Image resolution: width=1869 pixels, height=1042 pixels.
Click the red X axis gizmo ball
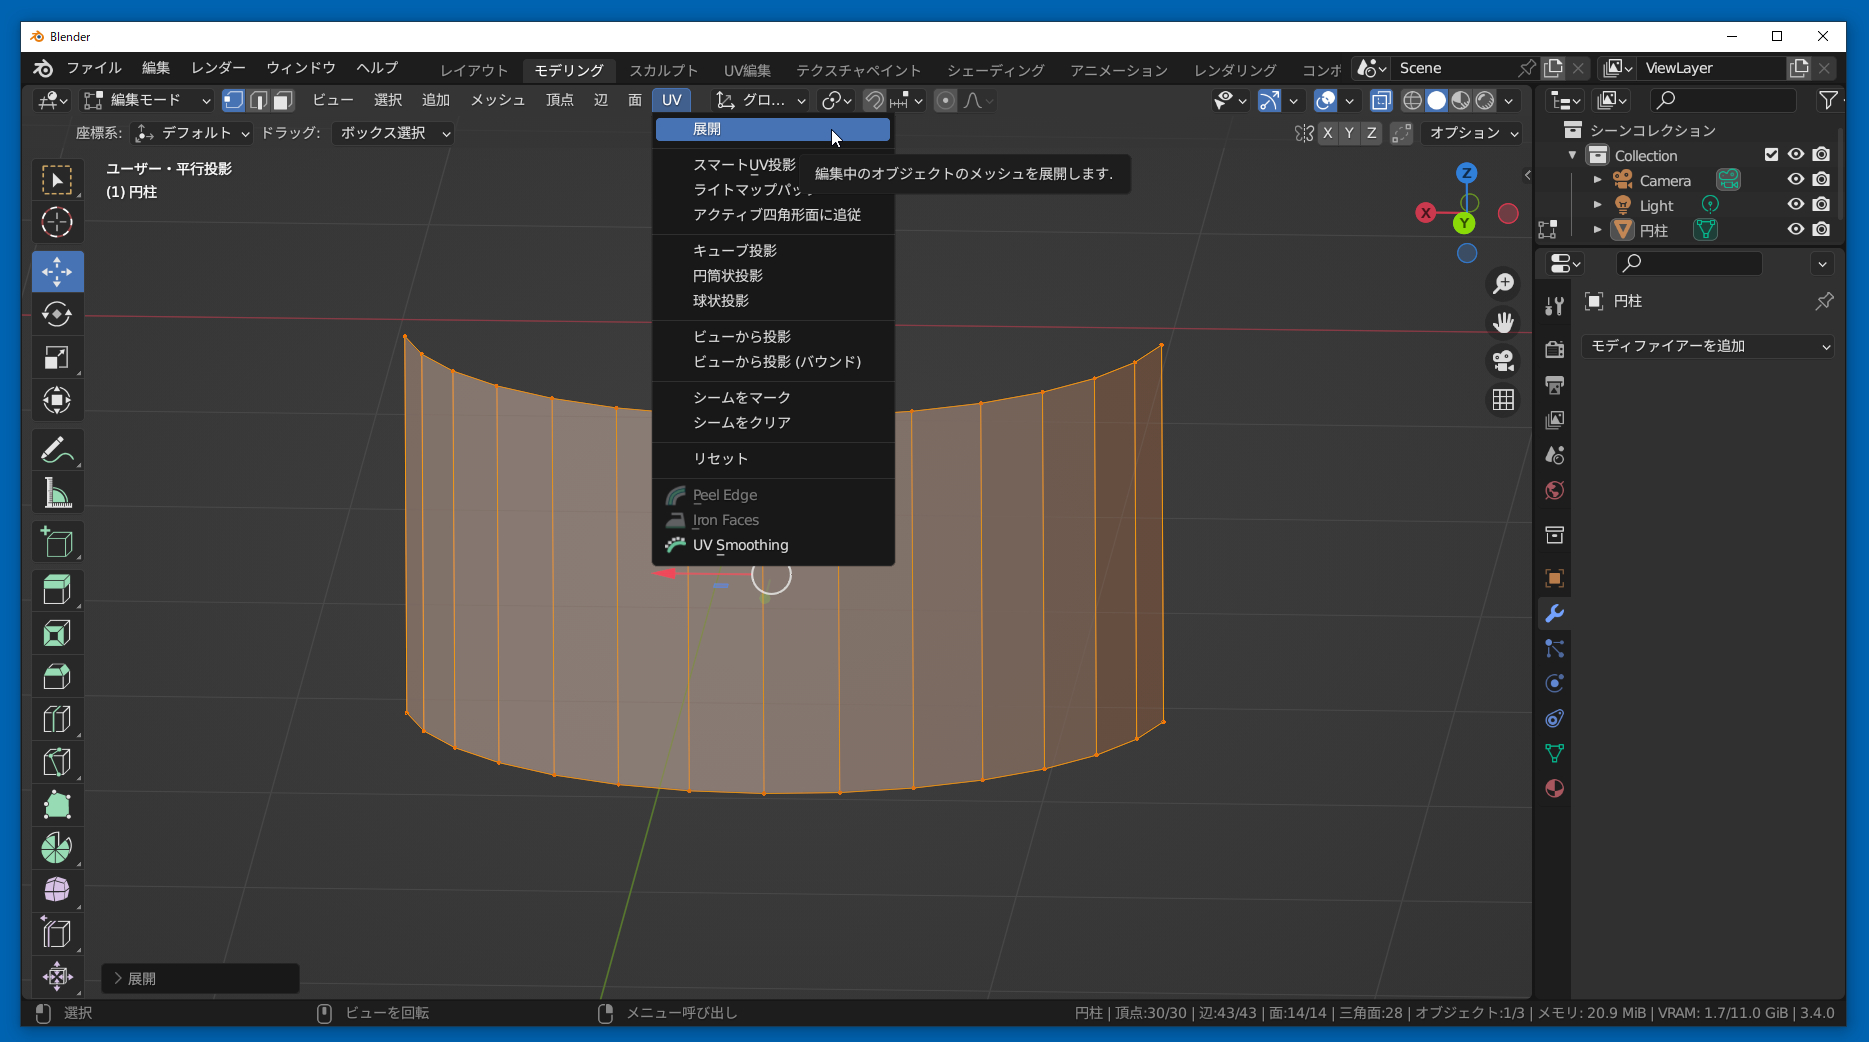click(1426, 213)
